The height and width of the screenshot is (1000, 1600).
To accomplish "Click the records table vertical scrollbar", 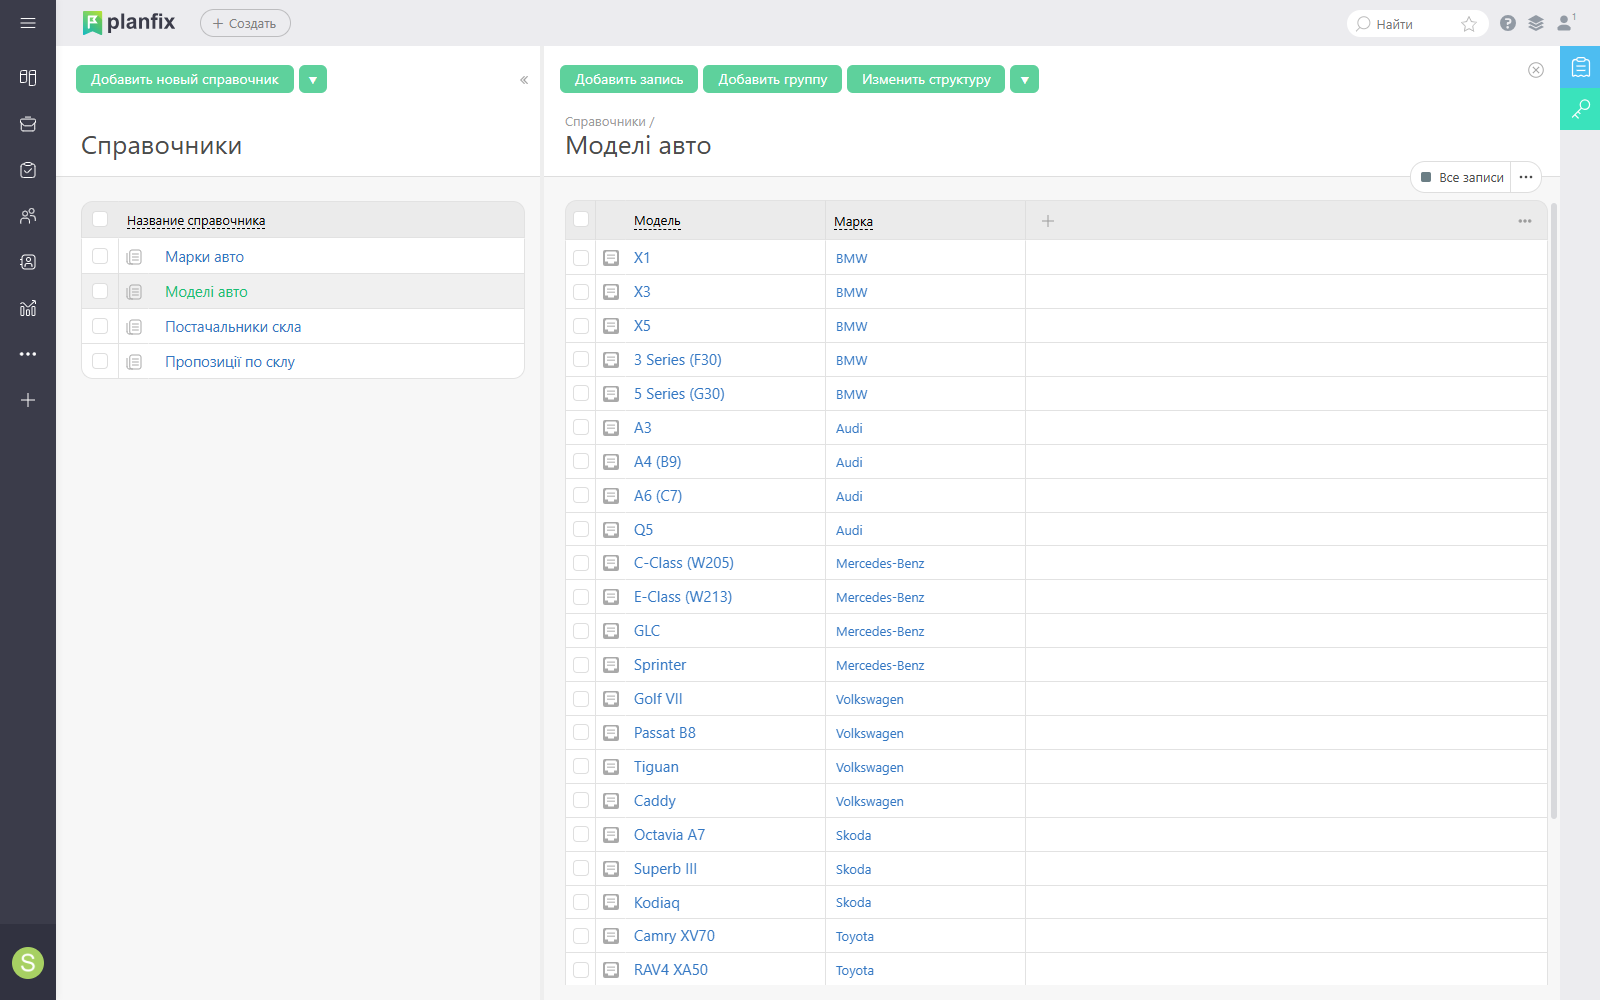I will coord(1554,510).
